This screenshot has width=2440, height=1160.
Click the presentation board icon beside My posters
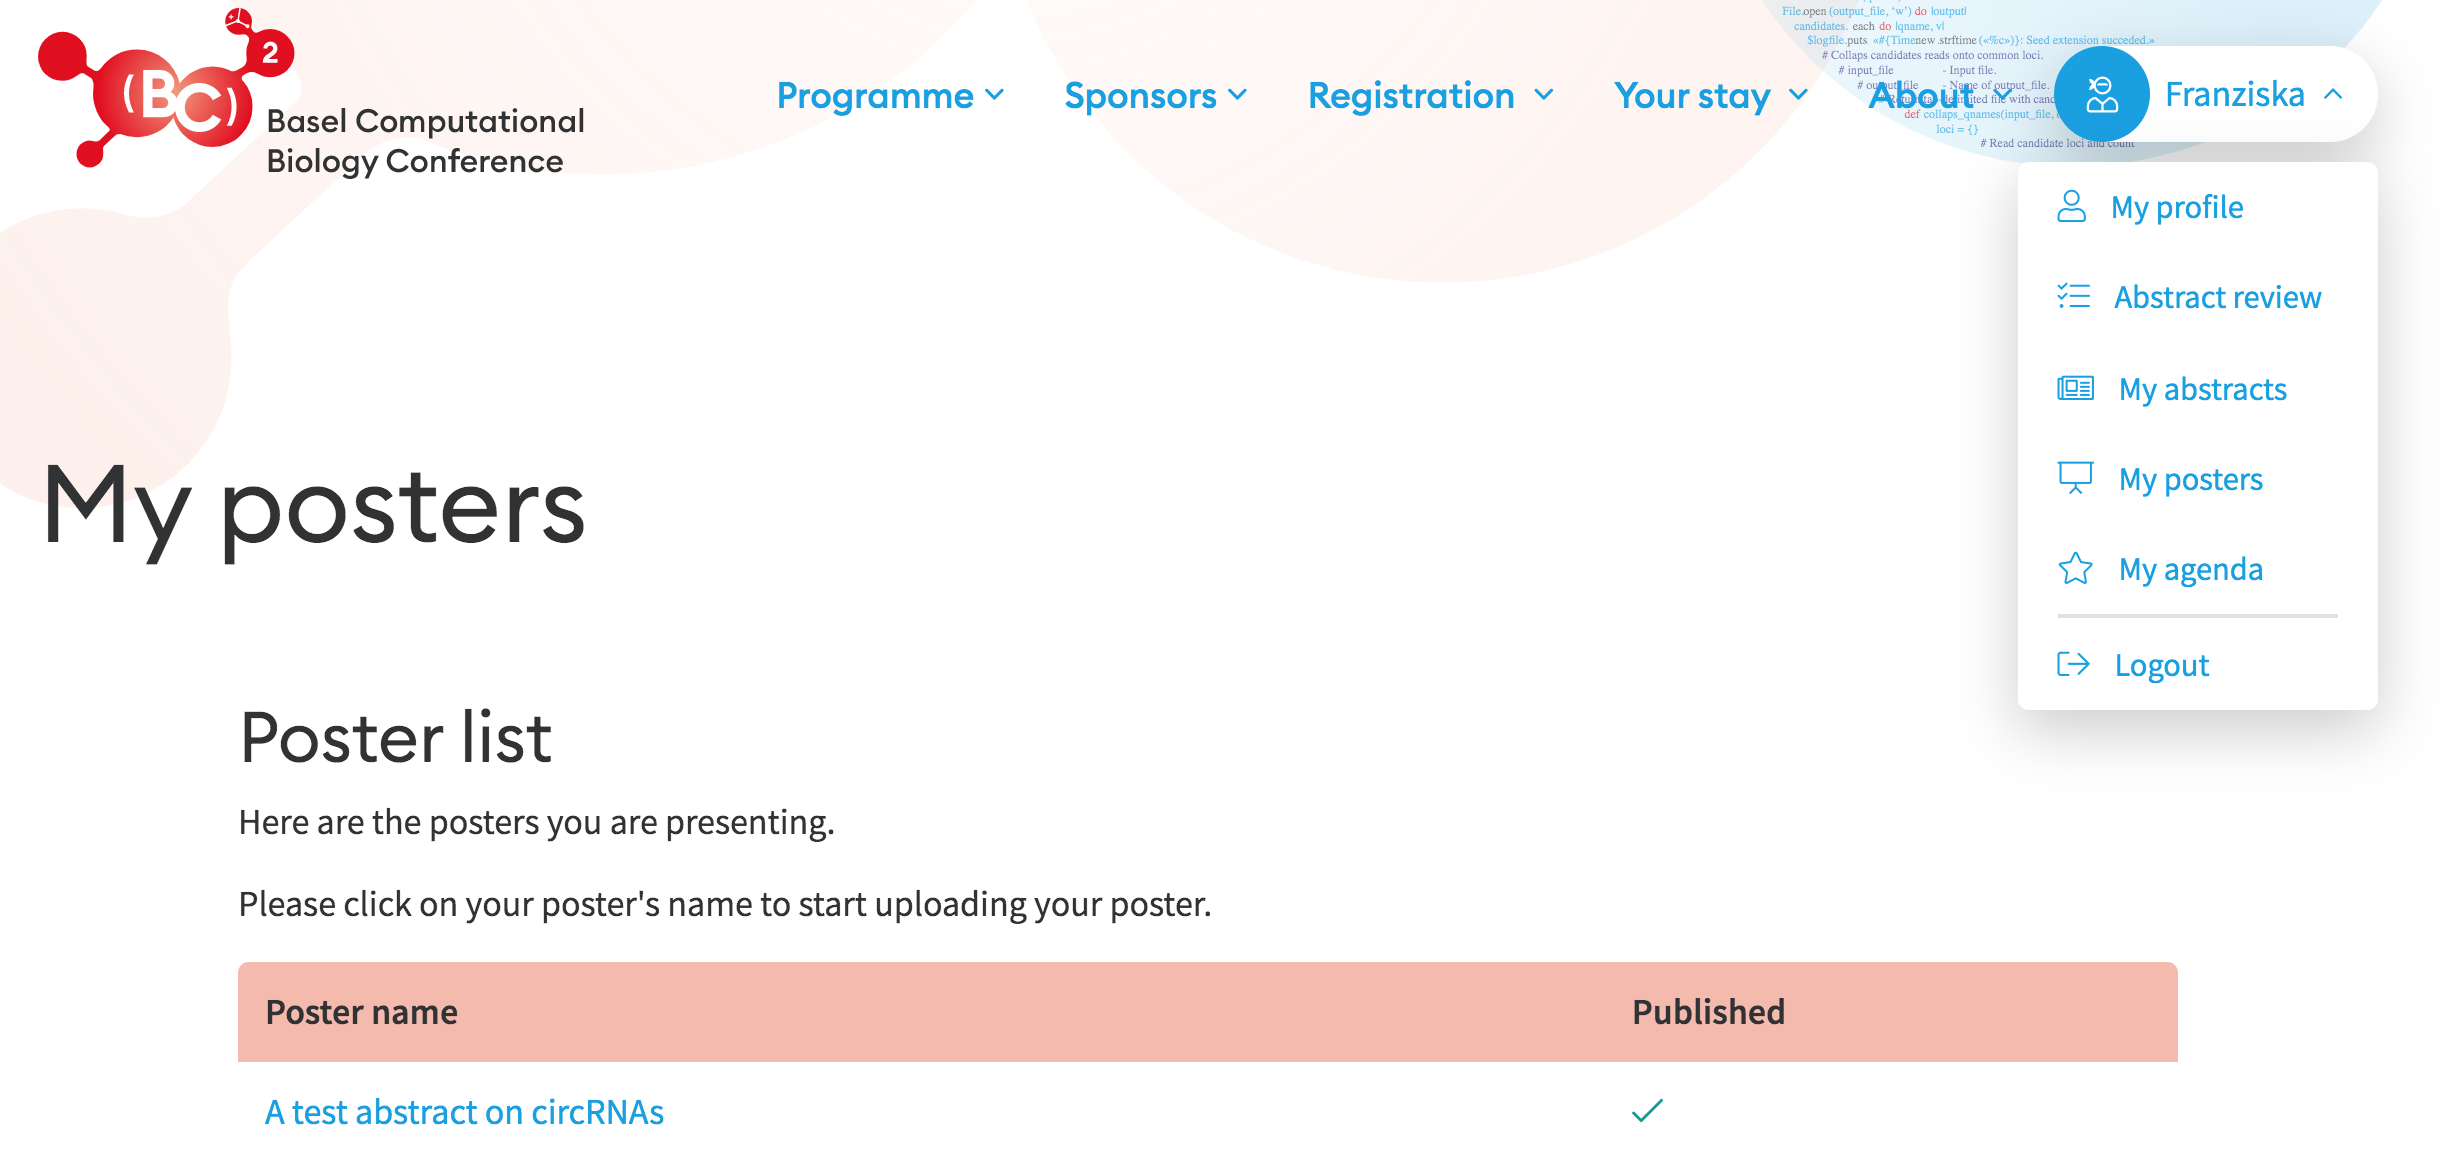pos(2075,478)
